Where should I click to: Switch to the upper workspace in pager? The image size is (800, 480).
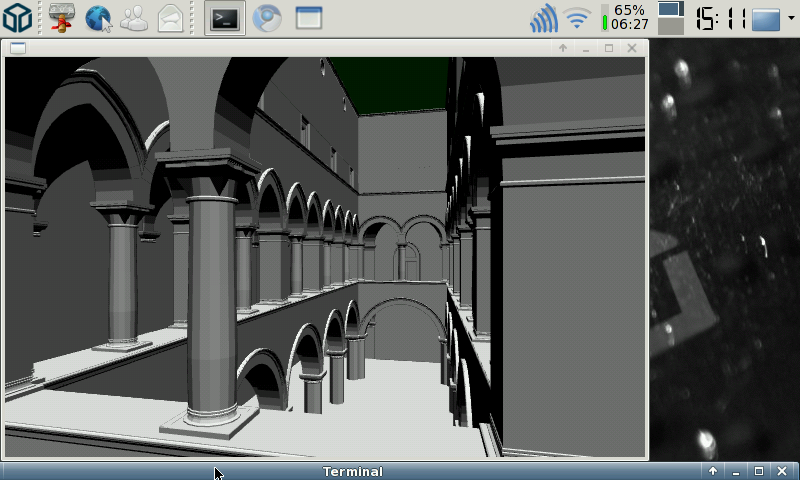[670, 9]
